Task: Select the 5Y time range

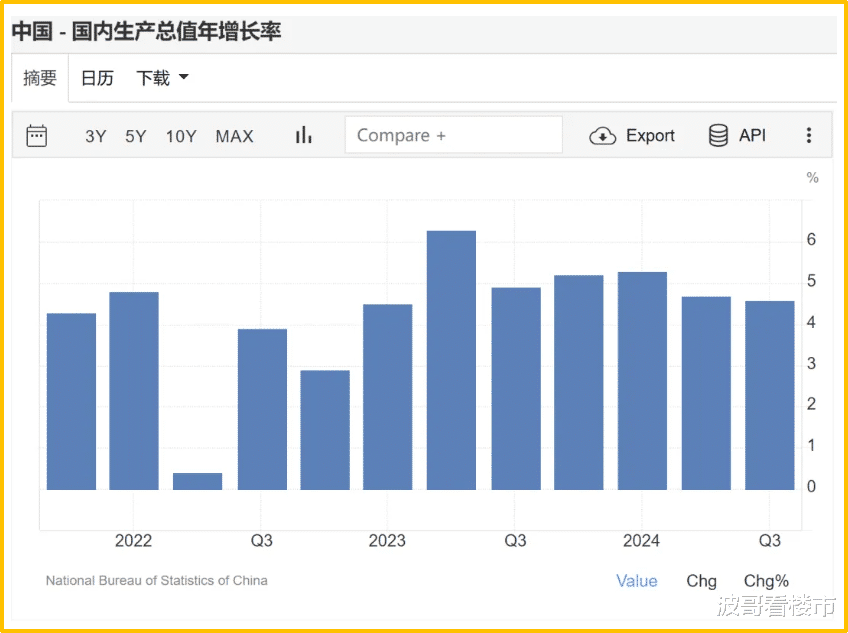Action: [x=136, y=136]
